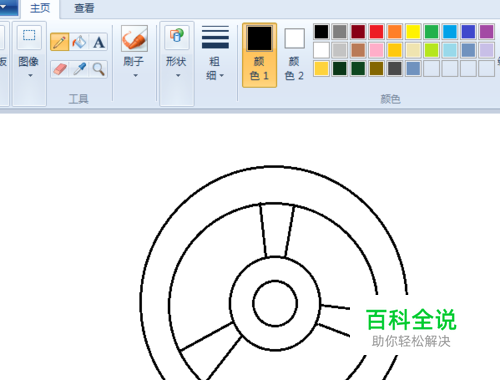Pick the bright red swatch
This screenshot has height=380, width=500.
[x=376, y=32]
